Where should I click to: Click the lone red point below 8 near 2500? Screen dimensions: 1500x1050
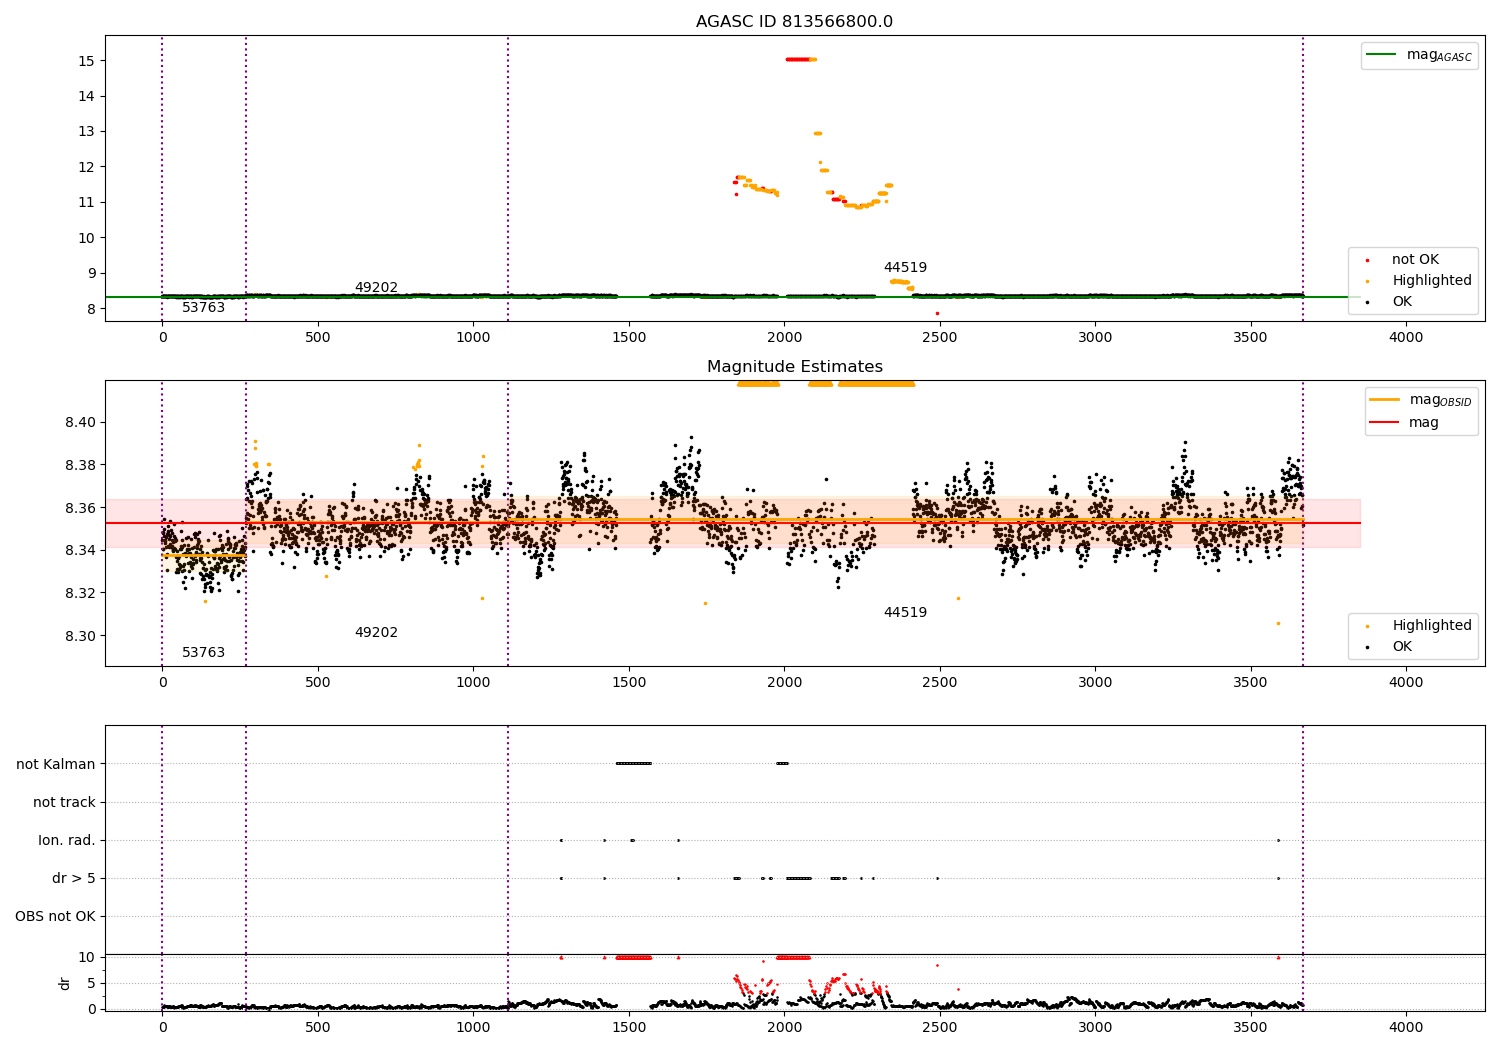(937, 313)
